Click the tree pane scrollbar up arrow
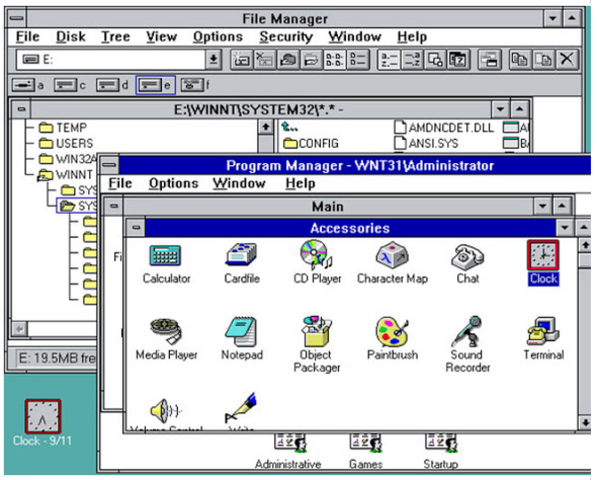 click(x=266, y=127)
